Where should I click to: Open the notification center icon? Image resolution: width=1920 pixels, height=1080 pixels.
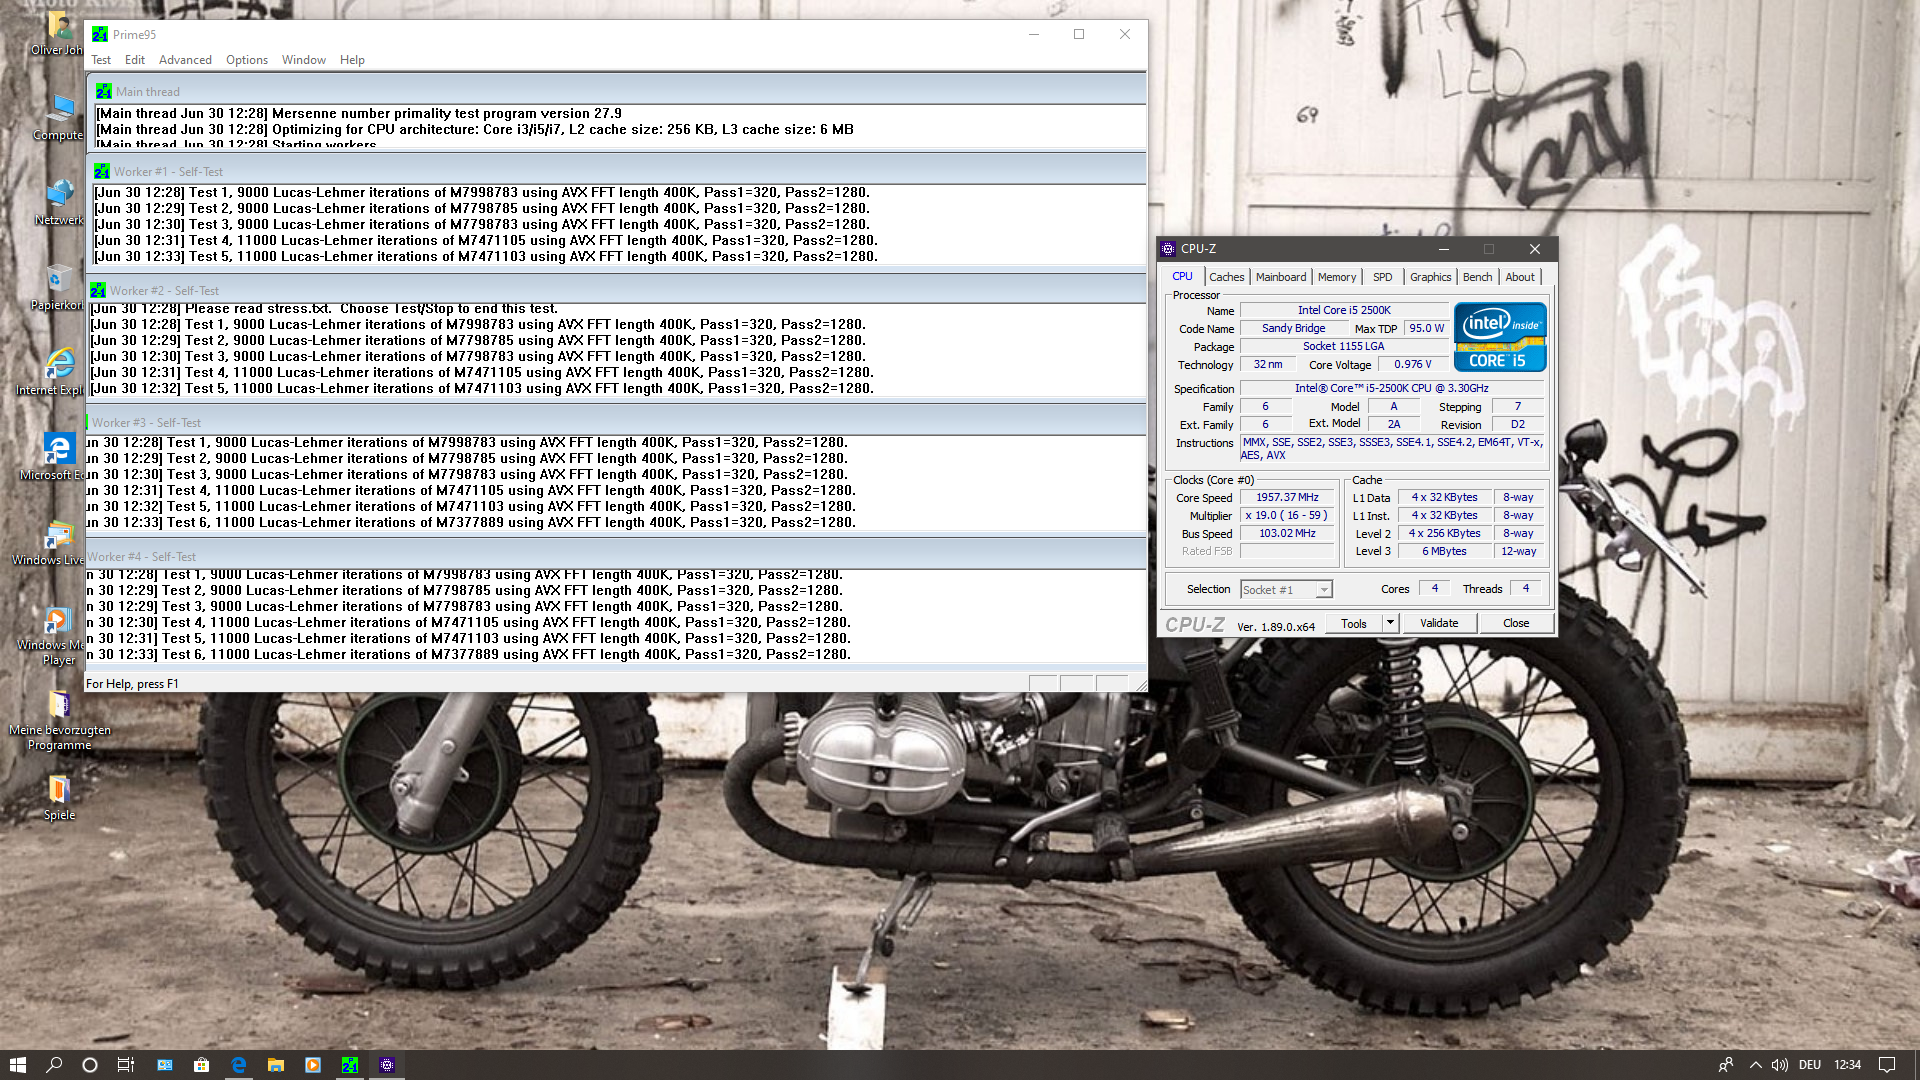tap(1887, 1065)
